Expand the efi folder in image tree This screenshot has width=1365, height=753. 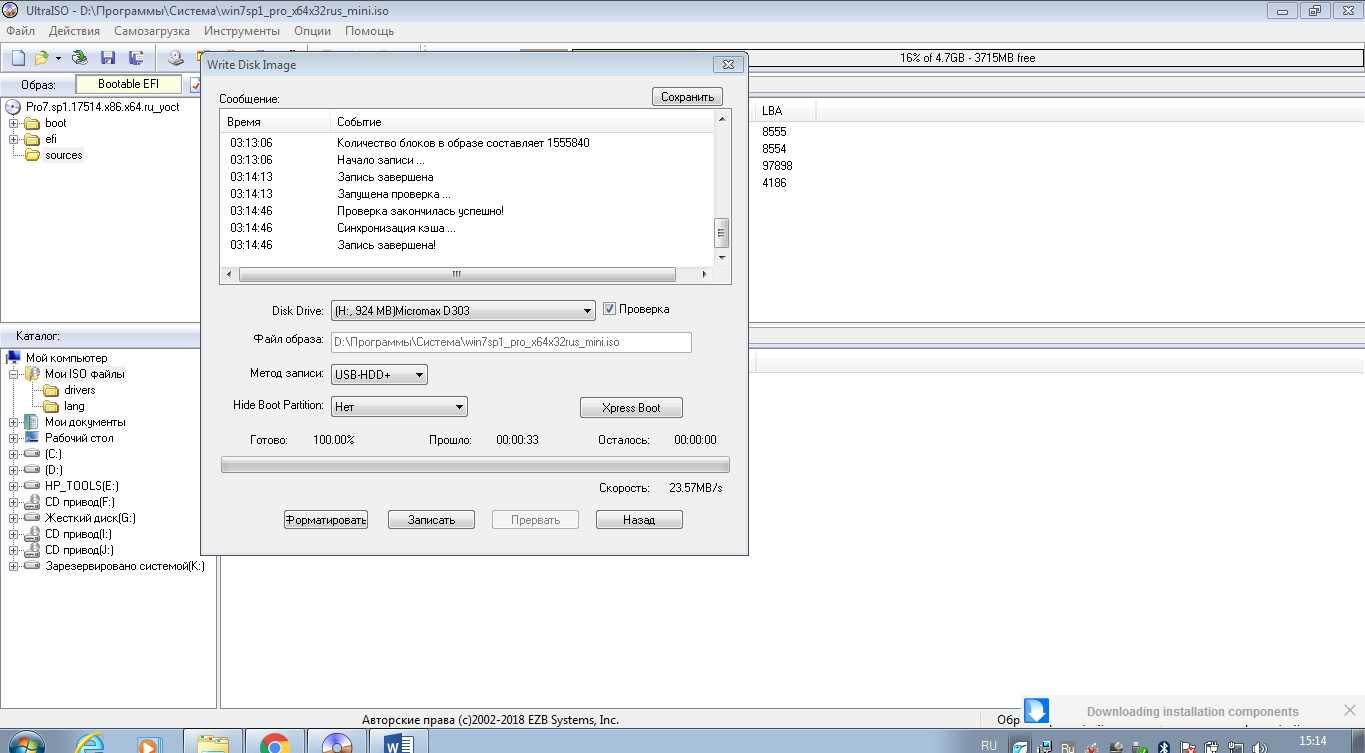[14, 140]
